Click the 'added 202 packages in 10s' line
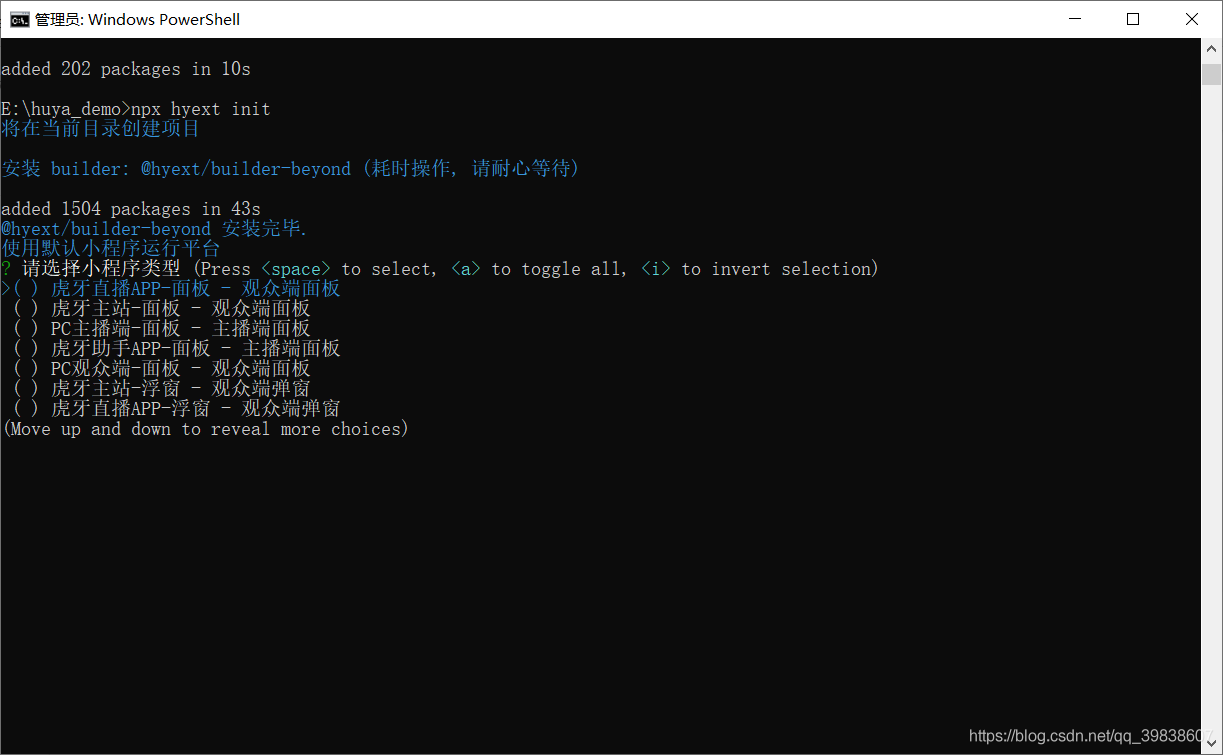1223x755 pixels. tap(126, 69)
